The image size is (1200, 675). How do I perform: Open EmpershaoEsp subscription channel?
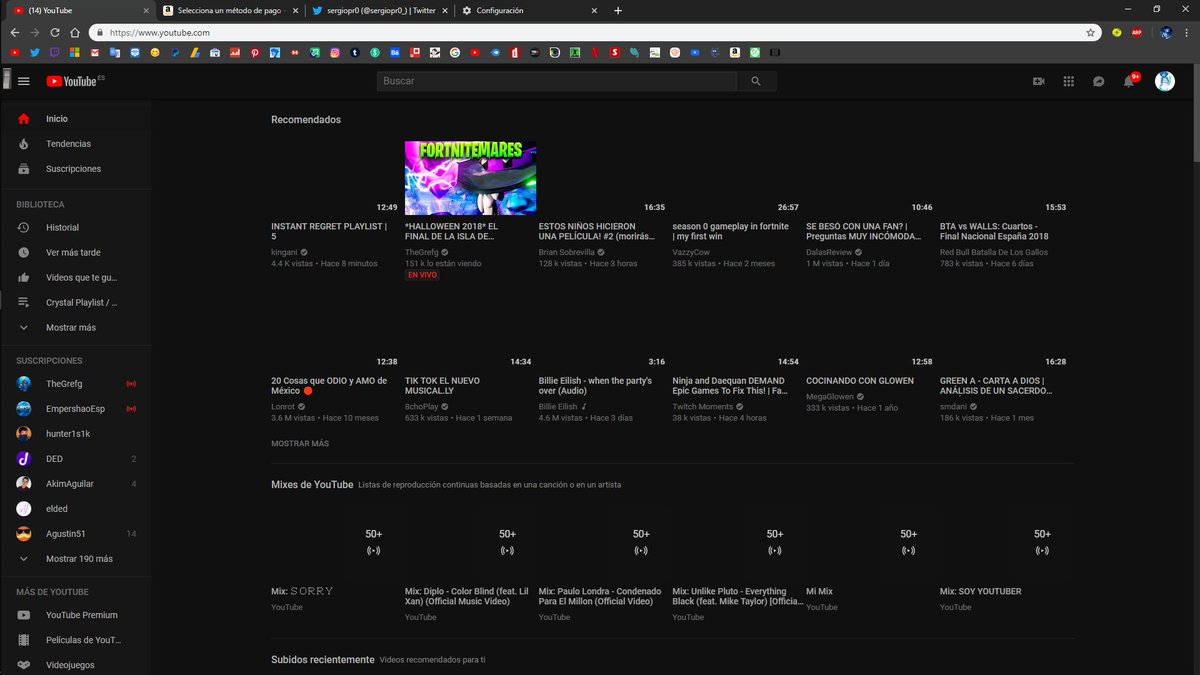(76, 409)
